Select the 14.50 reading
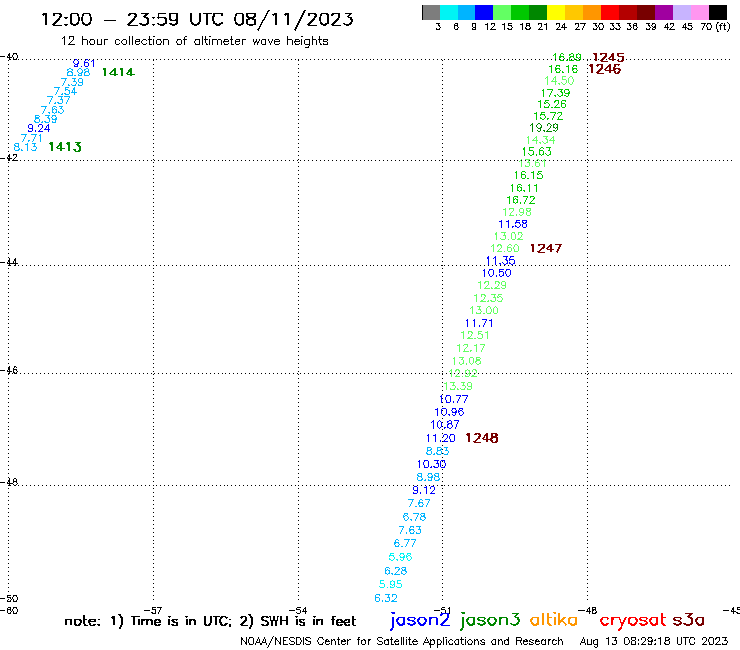This screenshot has width=740, height=650. click(x=559, y=81)
